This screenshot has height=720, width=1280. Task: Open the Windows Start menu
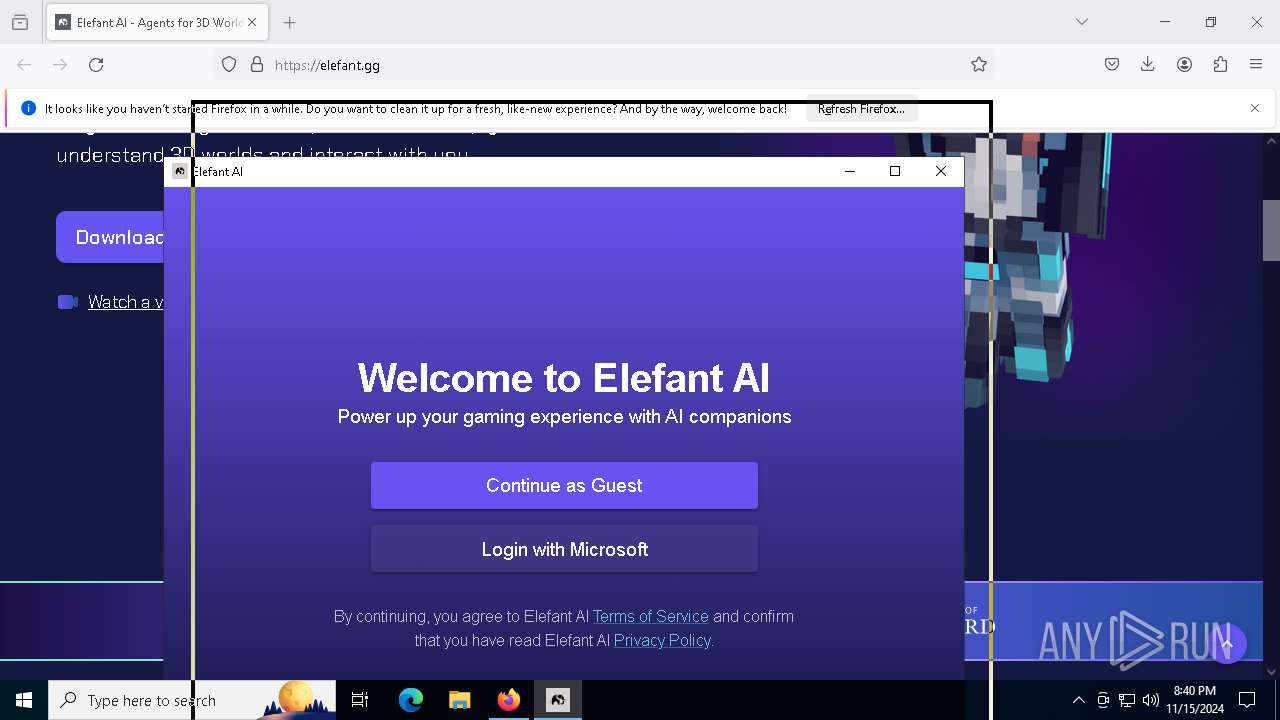24,700
